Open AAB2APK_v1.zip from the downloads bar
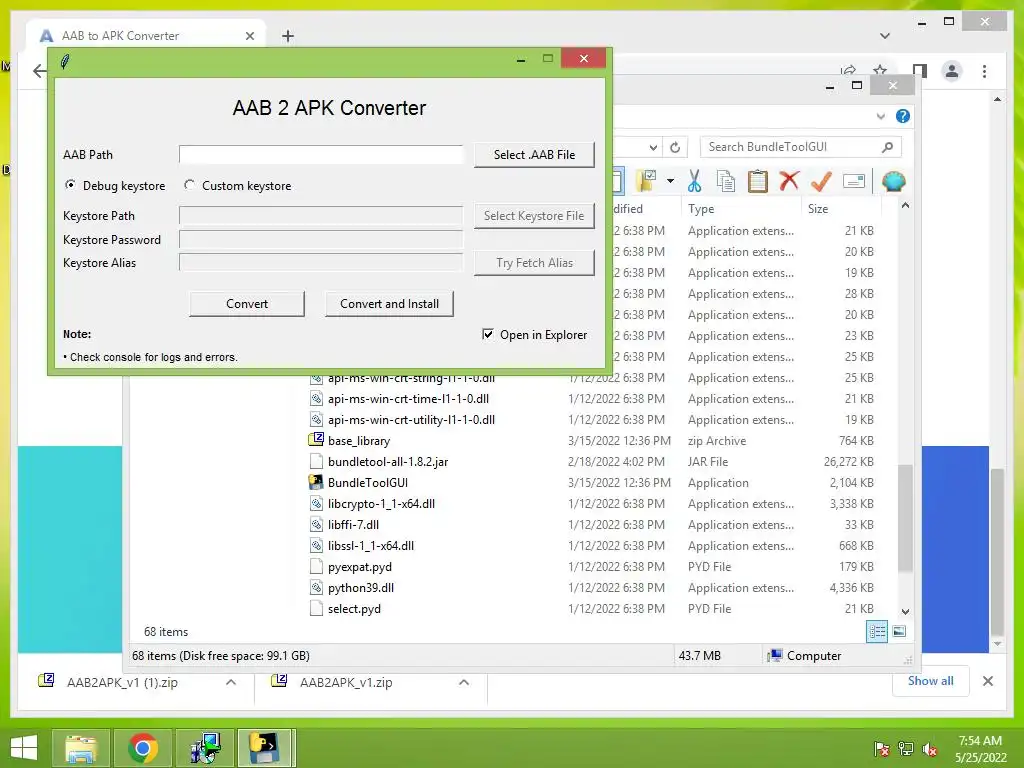Viewport: 1024px width, 768px height. (x=346, y=682)
